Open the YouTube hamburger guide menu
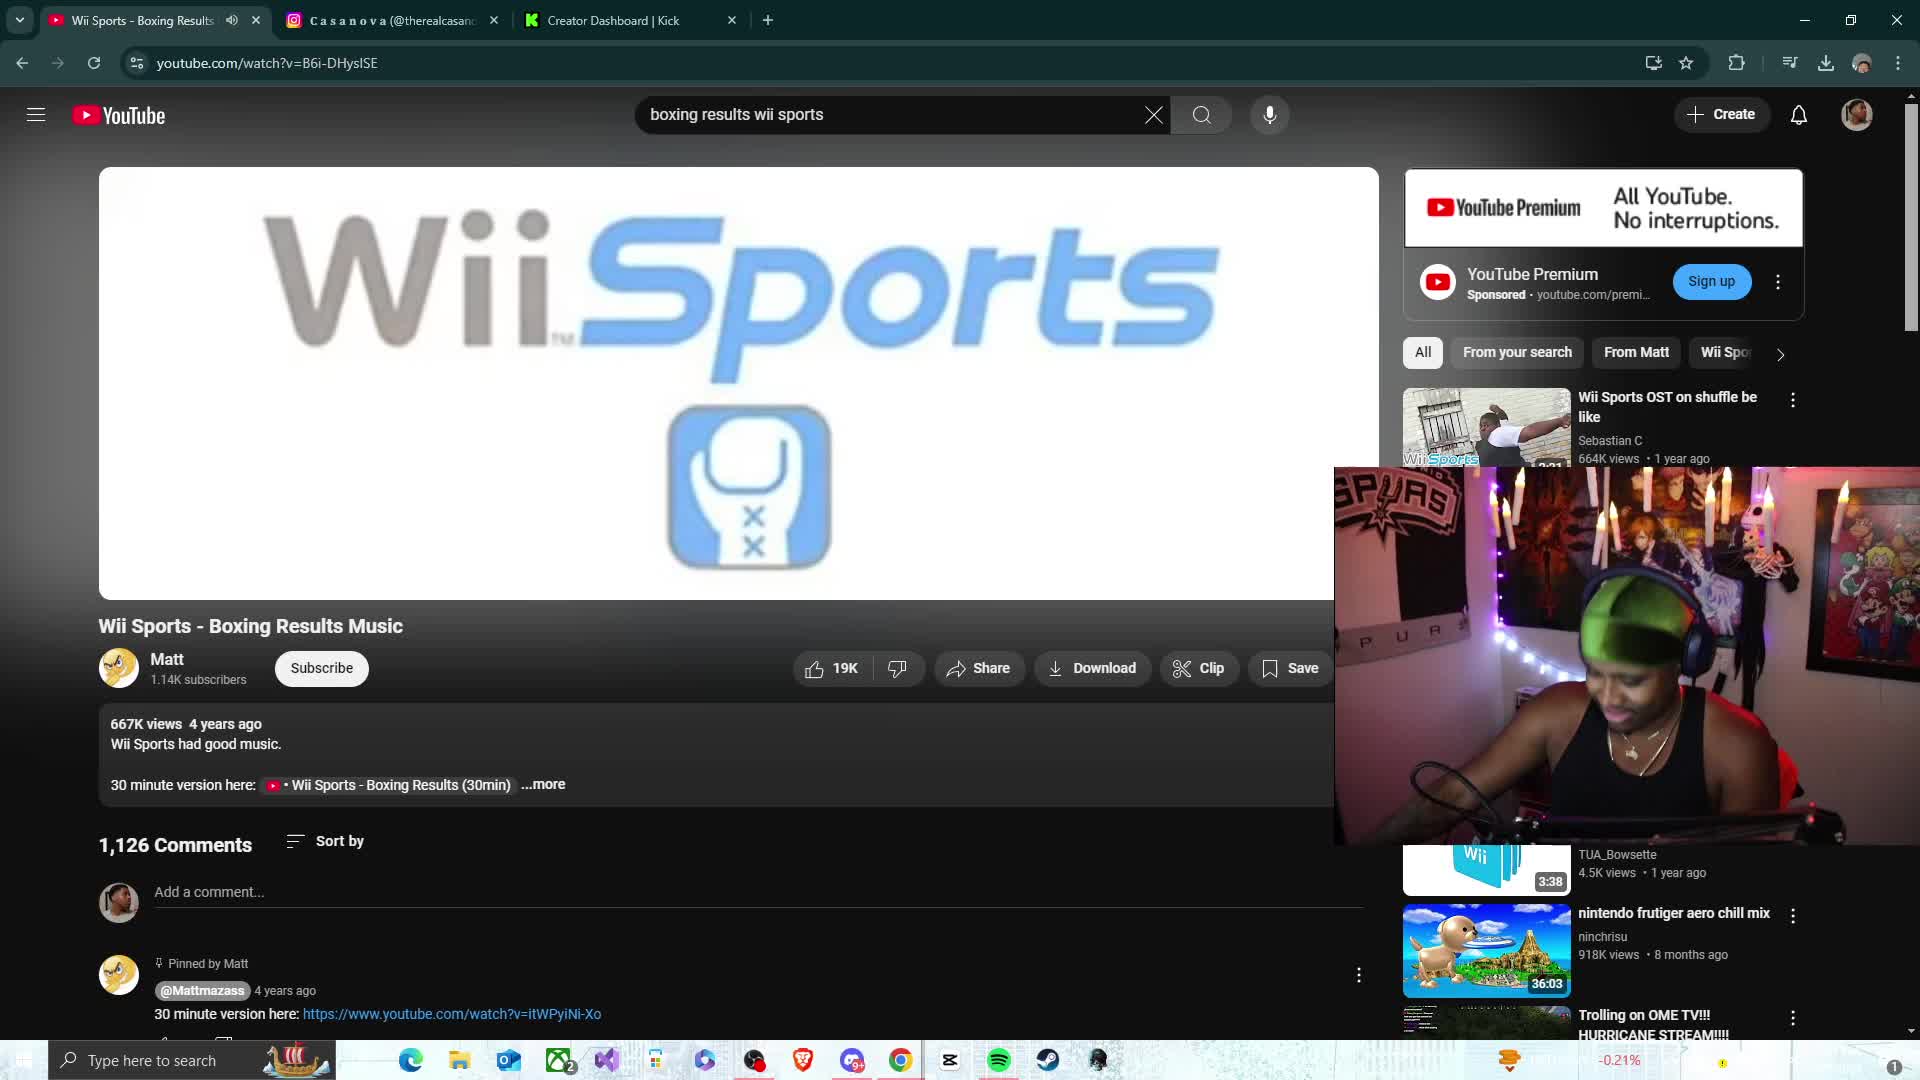 (36, 115)
